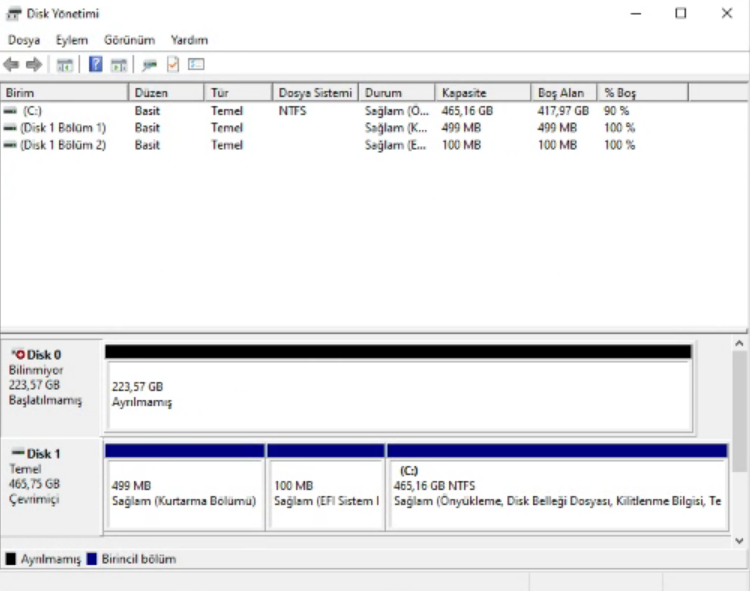Open the Görünüm menu
Viewport: 750px width, 591px height.
click(x=130, y=40)
